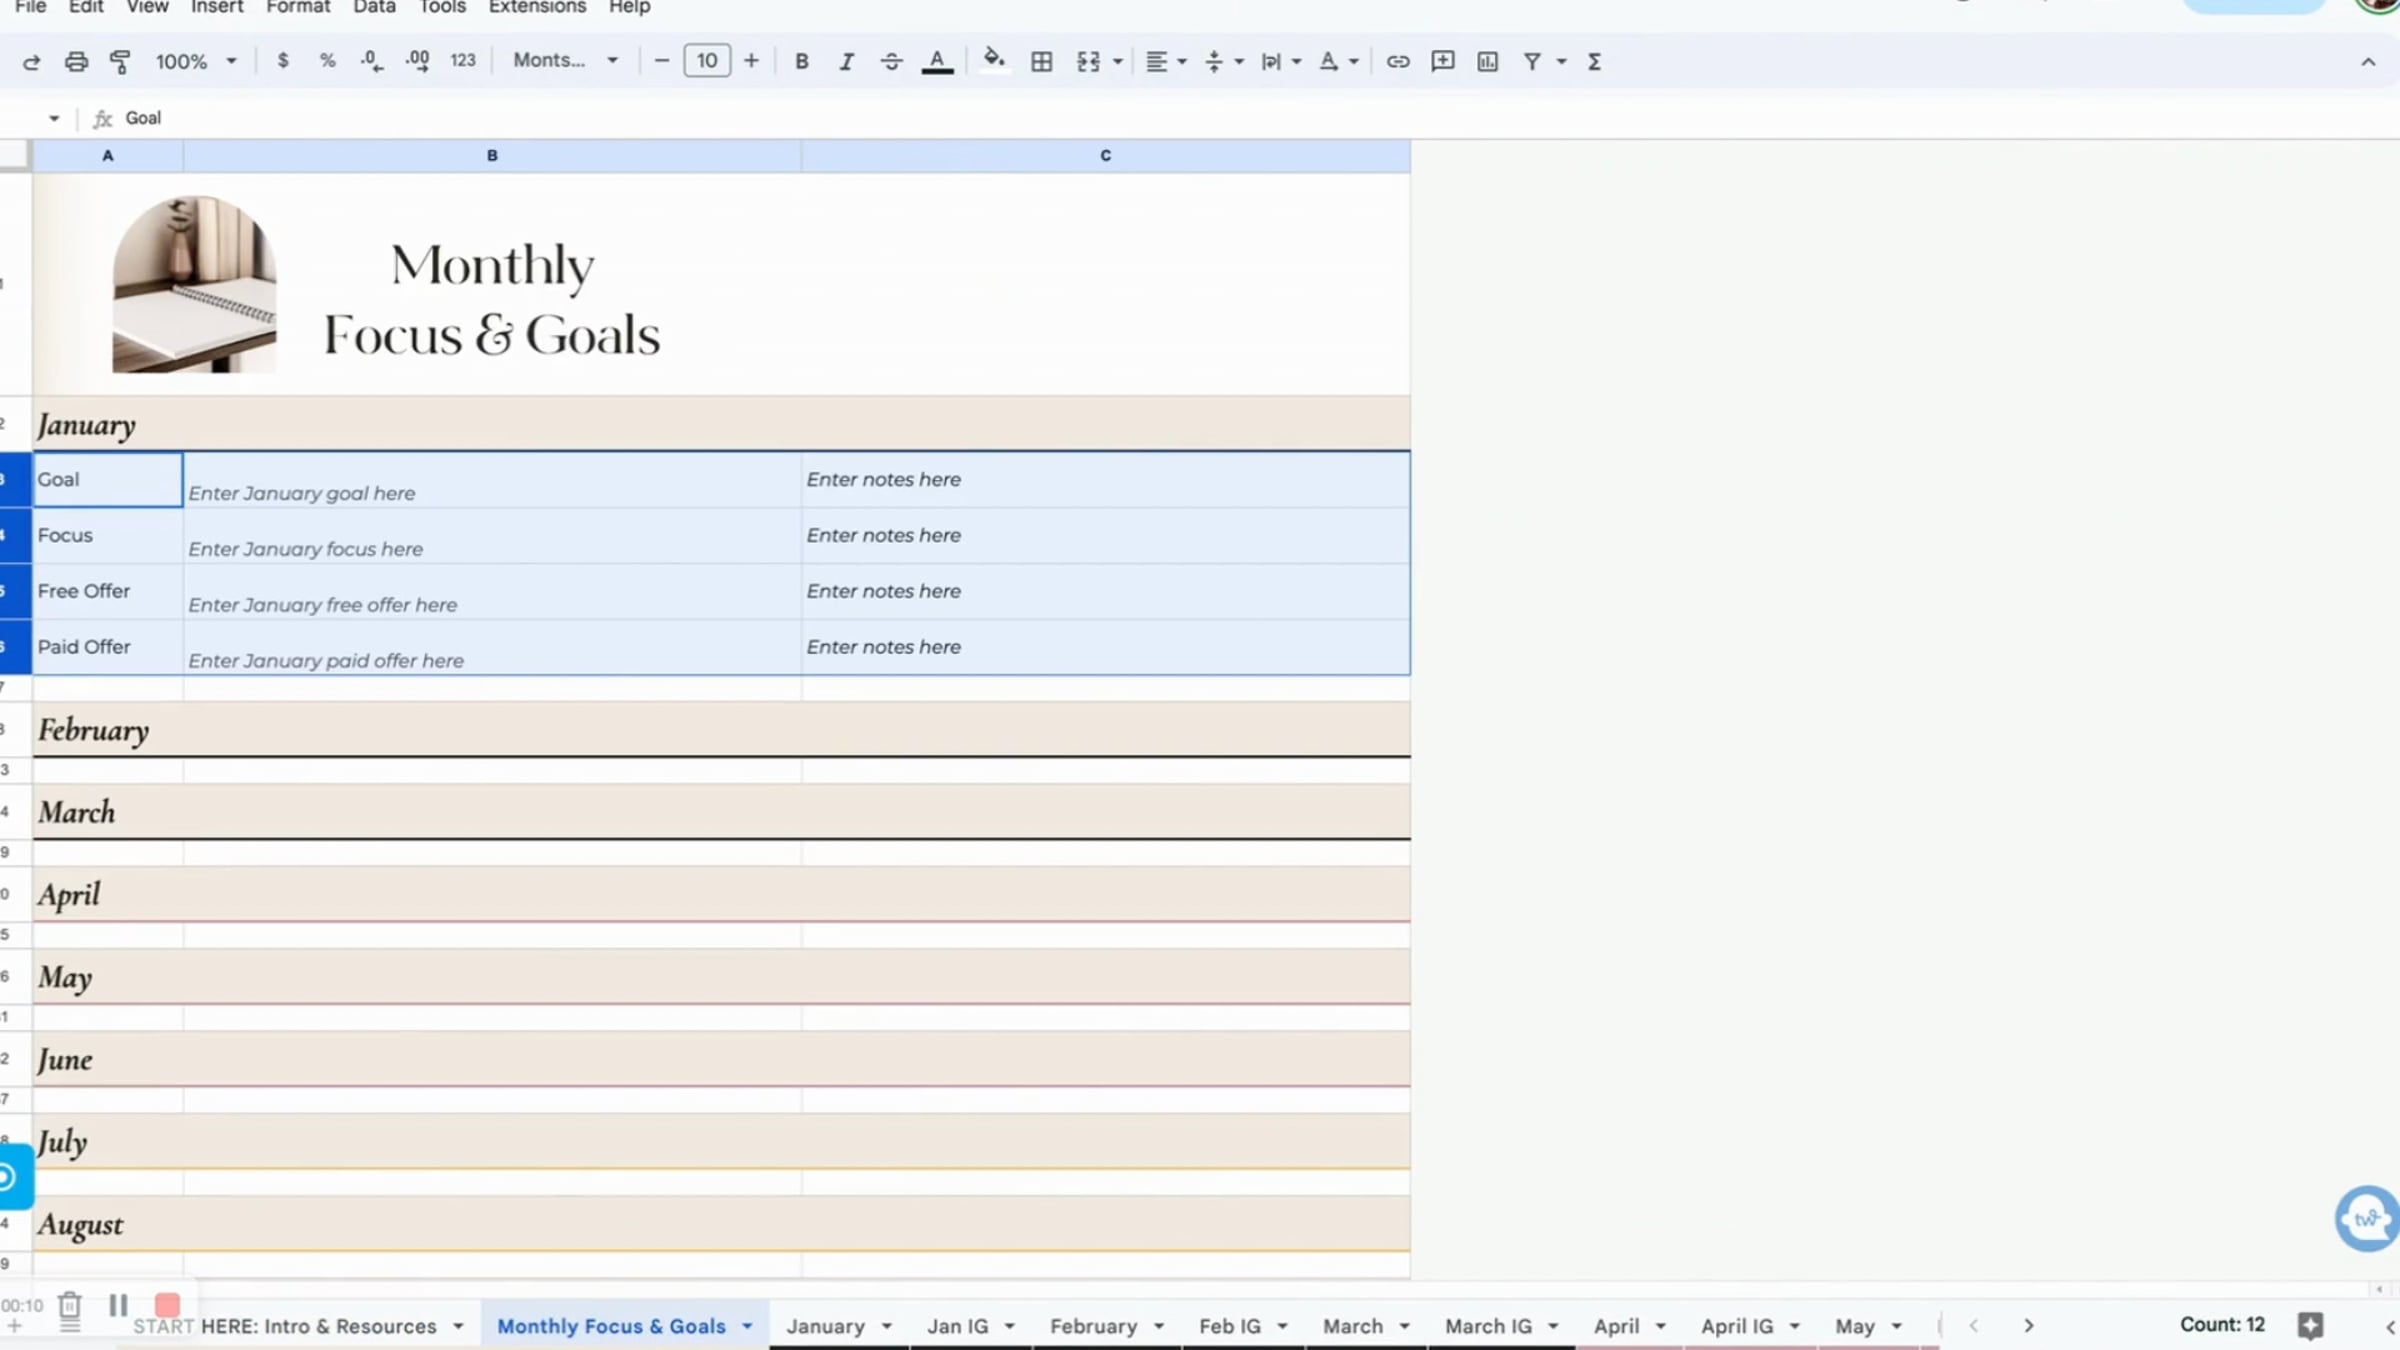The image size is (2400, 1350).
Task: Open the font family dropdown
Action: tap(565, 61)
